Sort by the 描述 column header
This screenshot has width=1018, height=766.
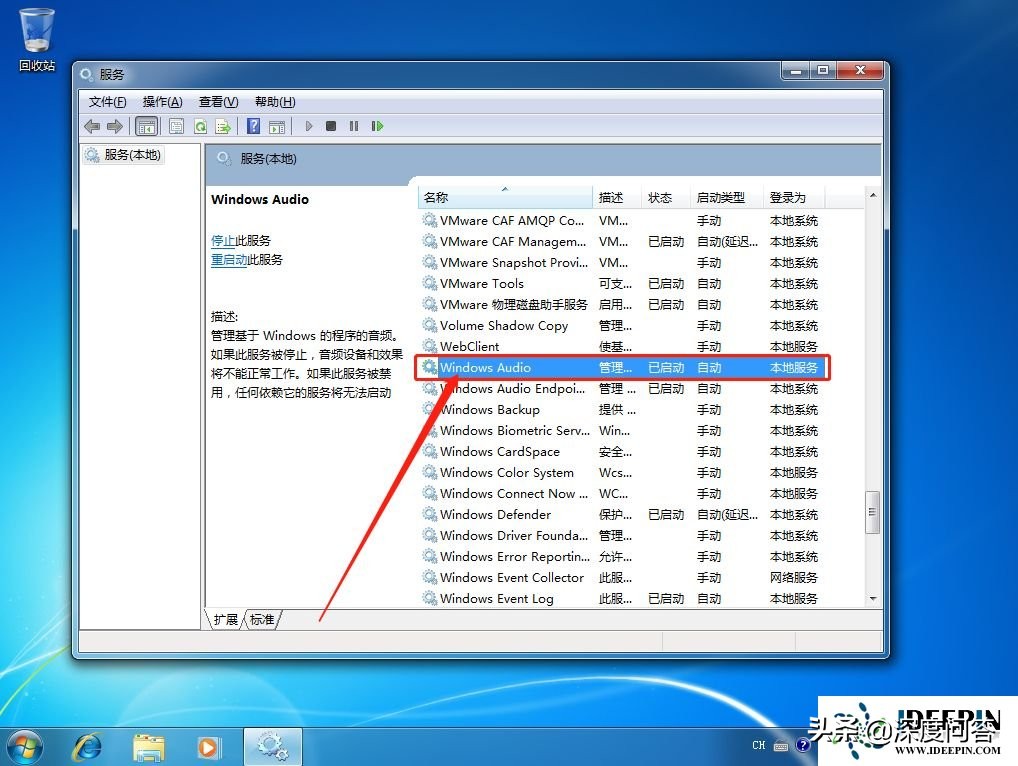pyautogui.click(x=617, y=197)
